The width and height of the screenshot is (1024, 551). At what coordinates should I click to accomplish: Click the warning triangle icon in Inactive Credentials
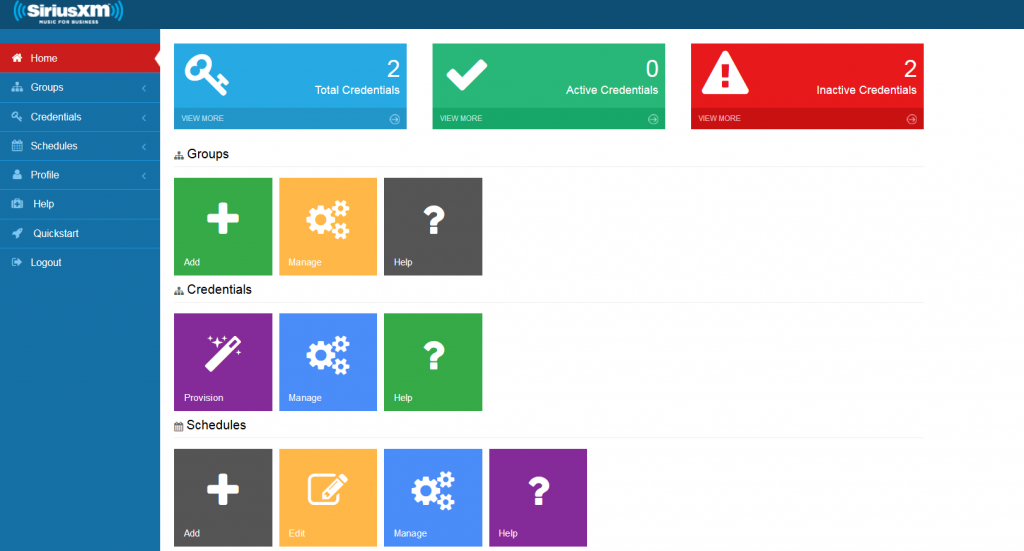tap(725, 73)
